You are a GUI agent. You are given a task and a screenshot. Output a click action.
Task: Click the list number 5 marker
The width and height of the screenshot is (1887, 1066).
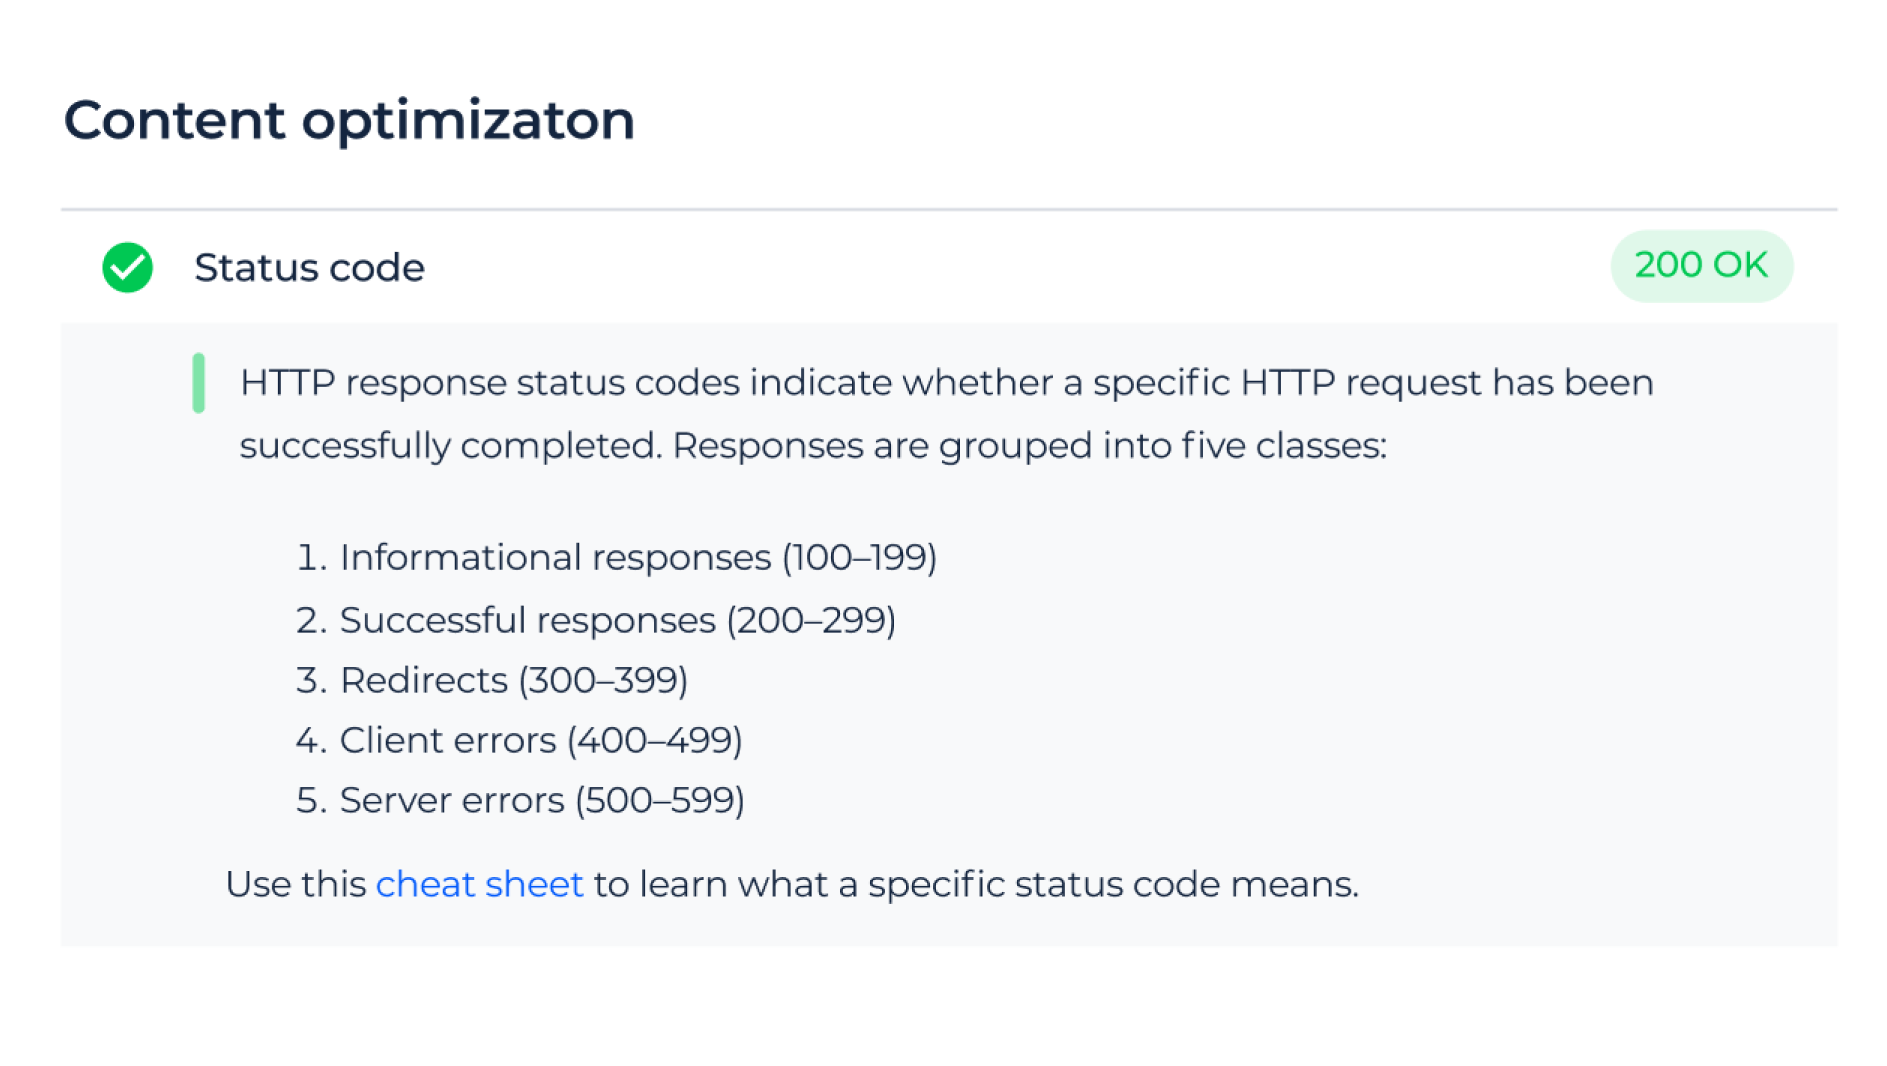[x=311, y=800]
